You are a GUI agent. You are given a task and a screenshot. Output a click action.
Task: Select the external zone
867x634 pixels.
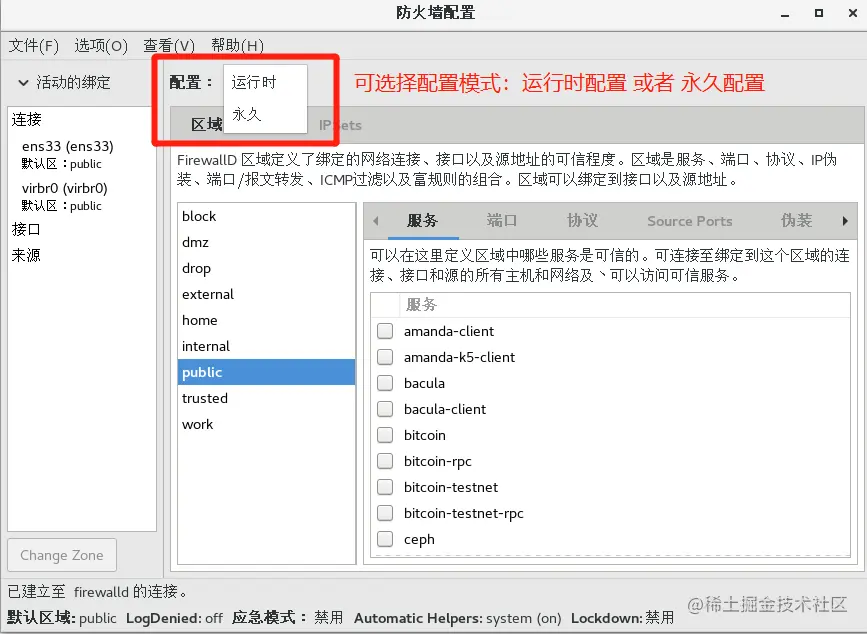point(266,294)
